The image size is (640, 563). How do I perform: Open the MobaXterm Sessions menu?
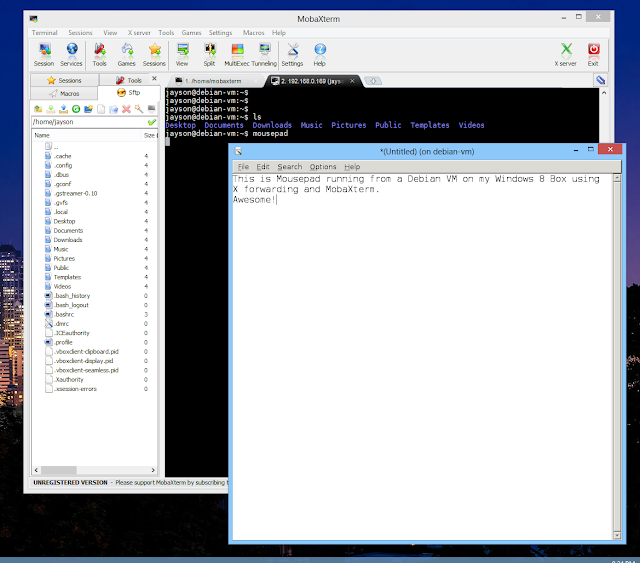point(80,33)
